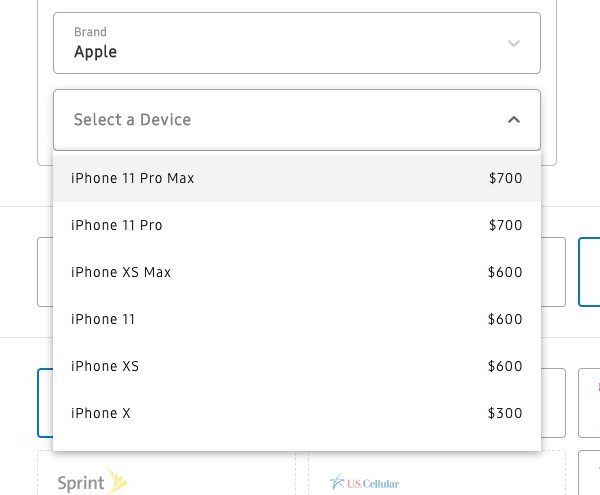Screen dimensions: 600x495
Task: Click the $300 trade-in value
Action: point(505,414)
